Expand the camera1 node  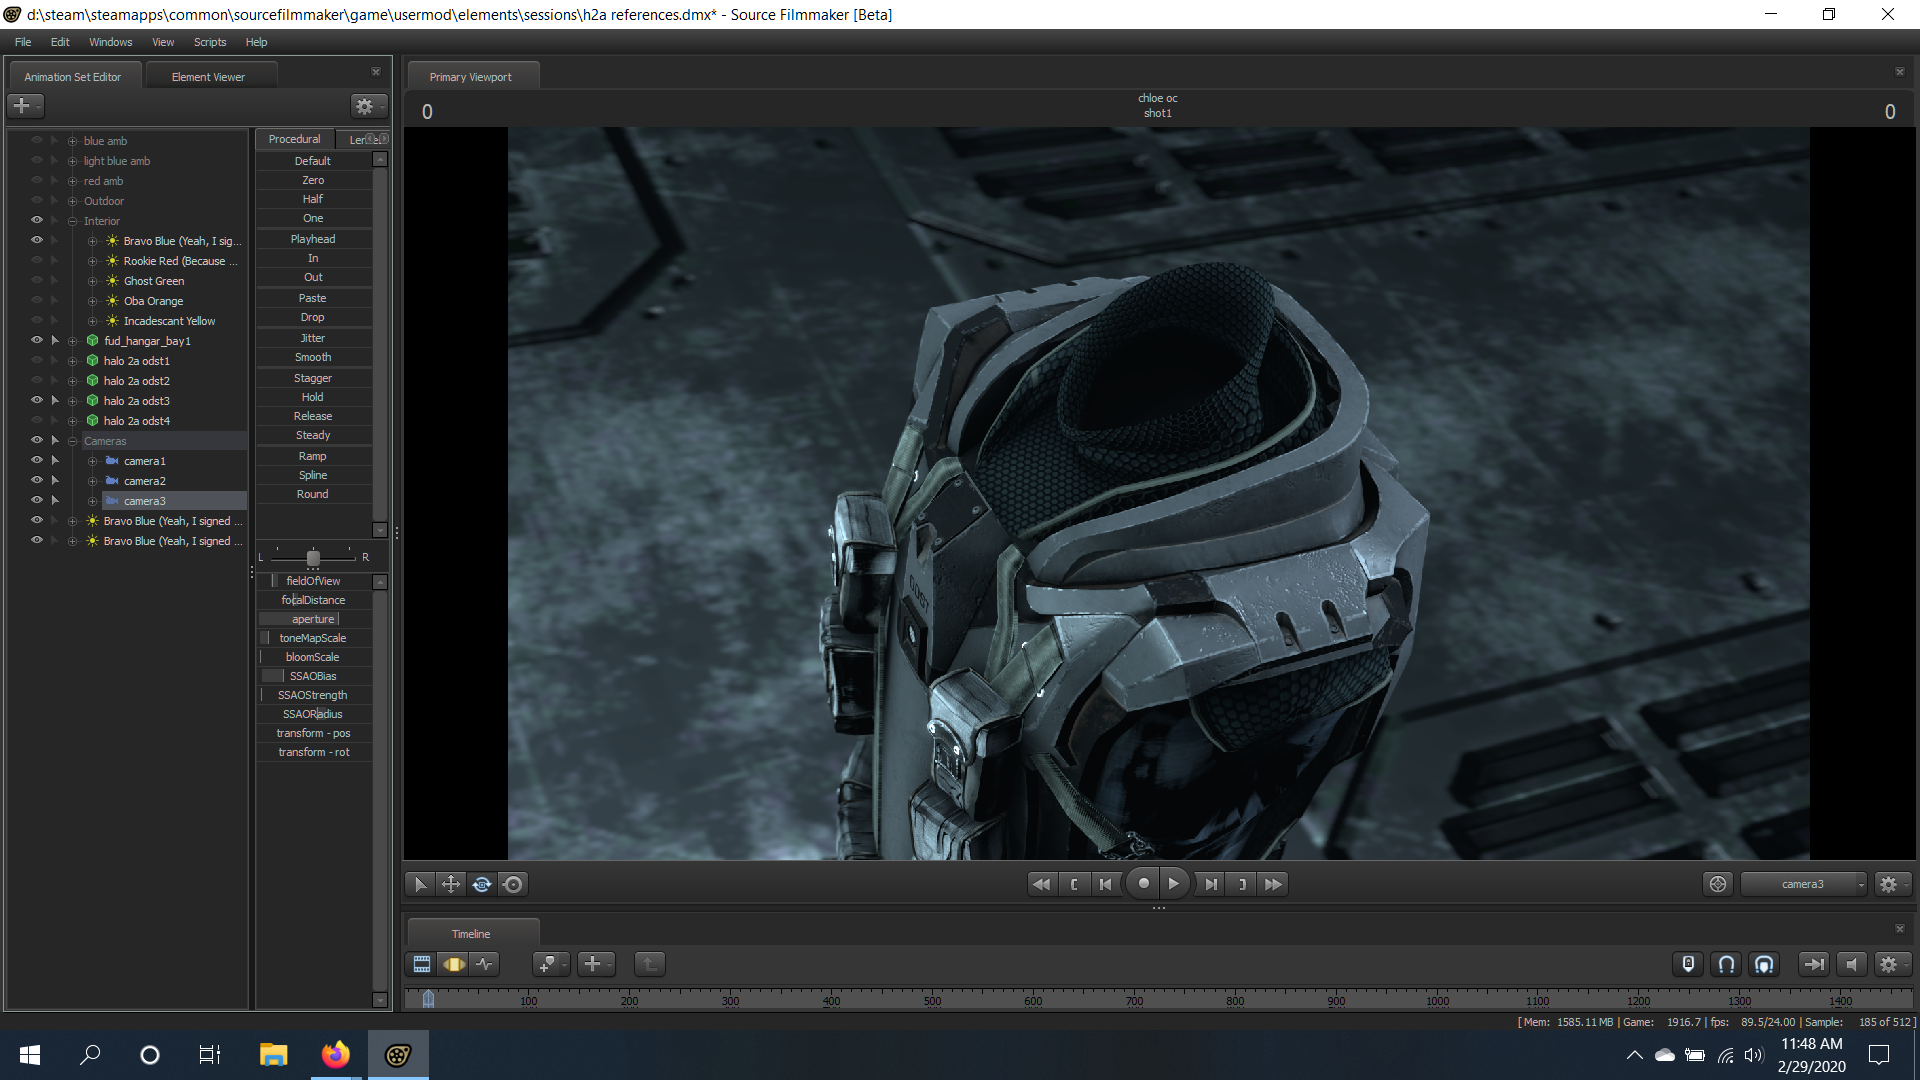[x=92, y=461]
